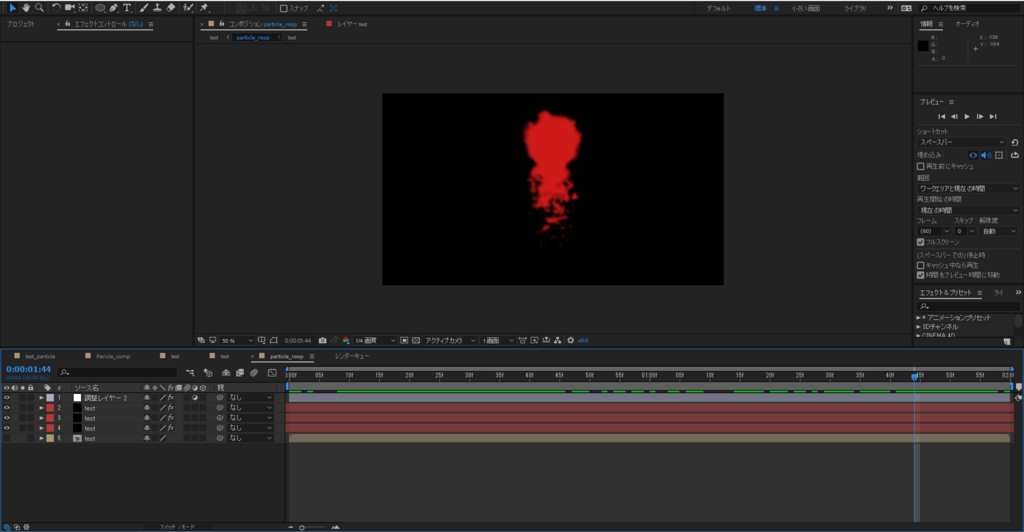Hide test layer number 4
Screen dimensions: 1024x532
click(7, 428)
